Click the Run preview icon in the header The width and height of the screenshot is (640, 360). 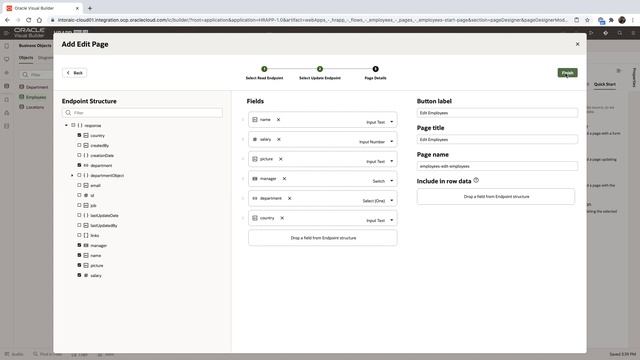coord(591,33)
